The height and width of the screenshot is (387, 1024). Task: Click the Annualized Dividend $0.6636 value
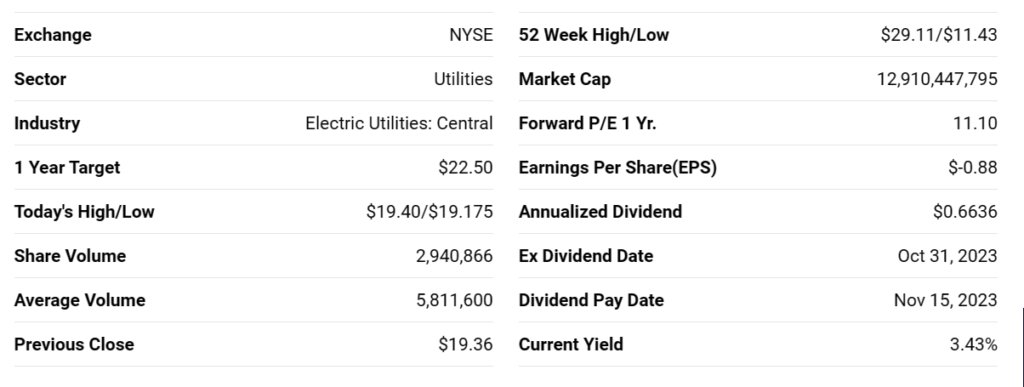(965, 211)
